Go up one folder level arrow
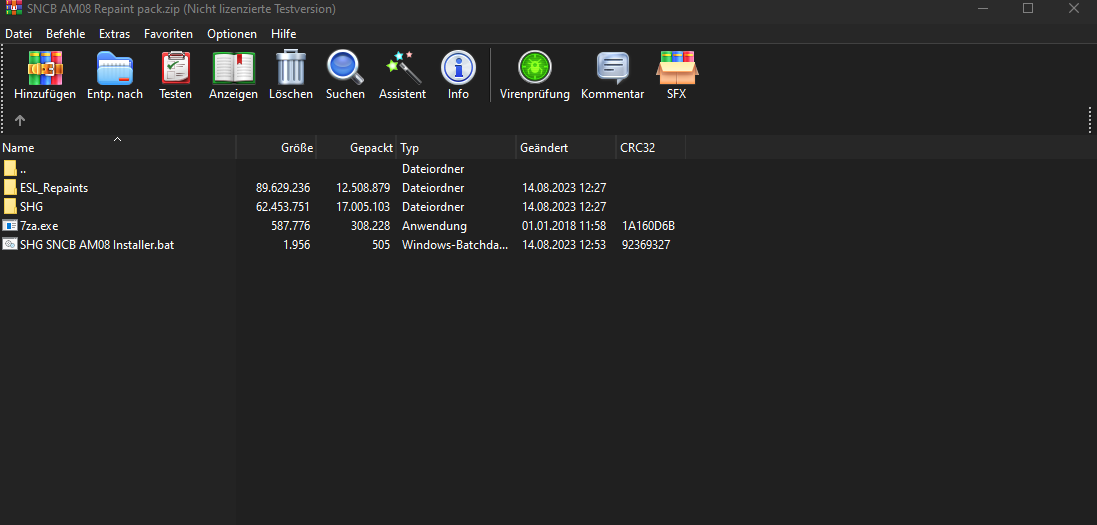Viewport: 1097px width, 525px height. point(20,120)
